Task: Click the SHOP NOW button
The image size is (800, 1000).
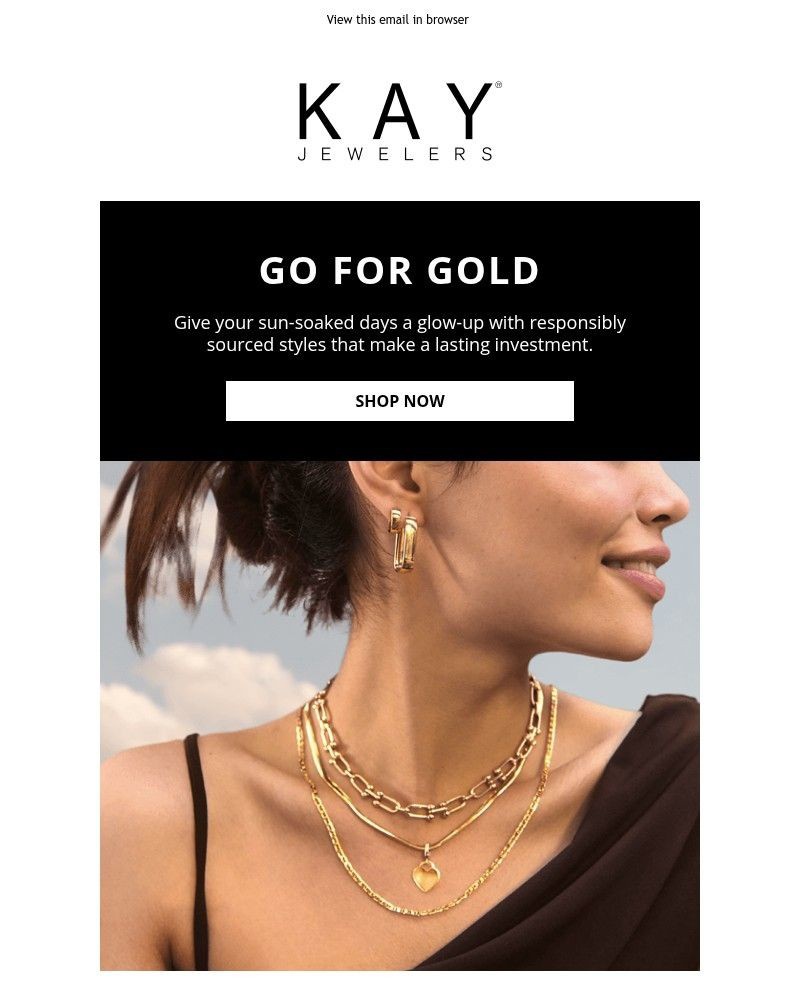Action: click(x=400, y=401)
